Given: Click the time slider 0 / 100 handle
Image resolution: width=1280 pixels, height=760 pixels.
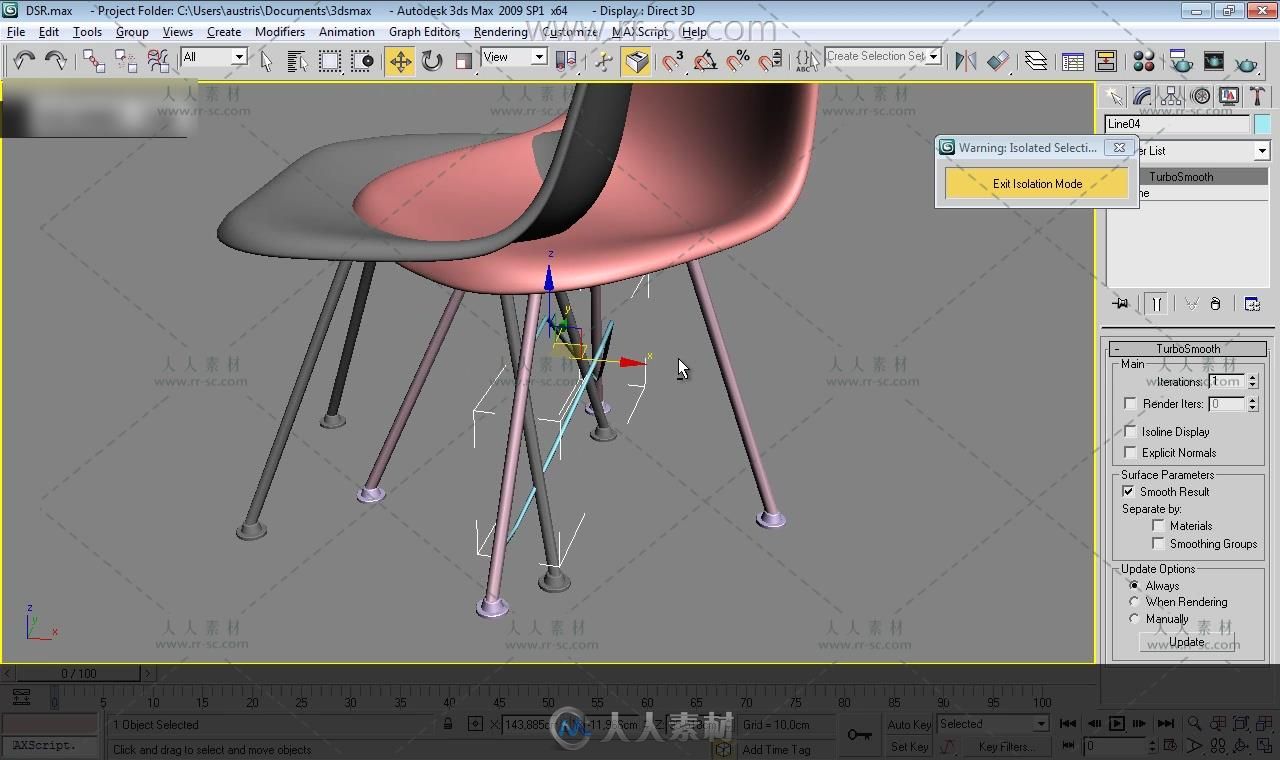Looking at the screenshot, I should click(80, 674).
